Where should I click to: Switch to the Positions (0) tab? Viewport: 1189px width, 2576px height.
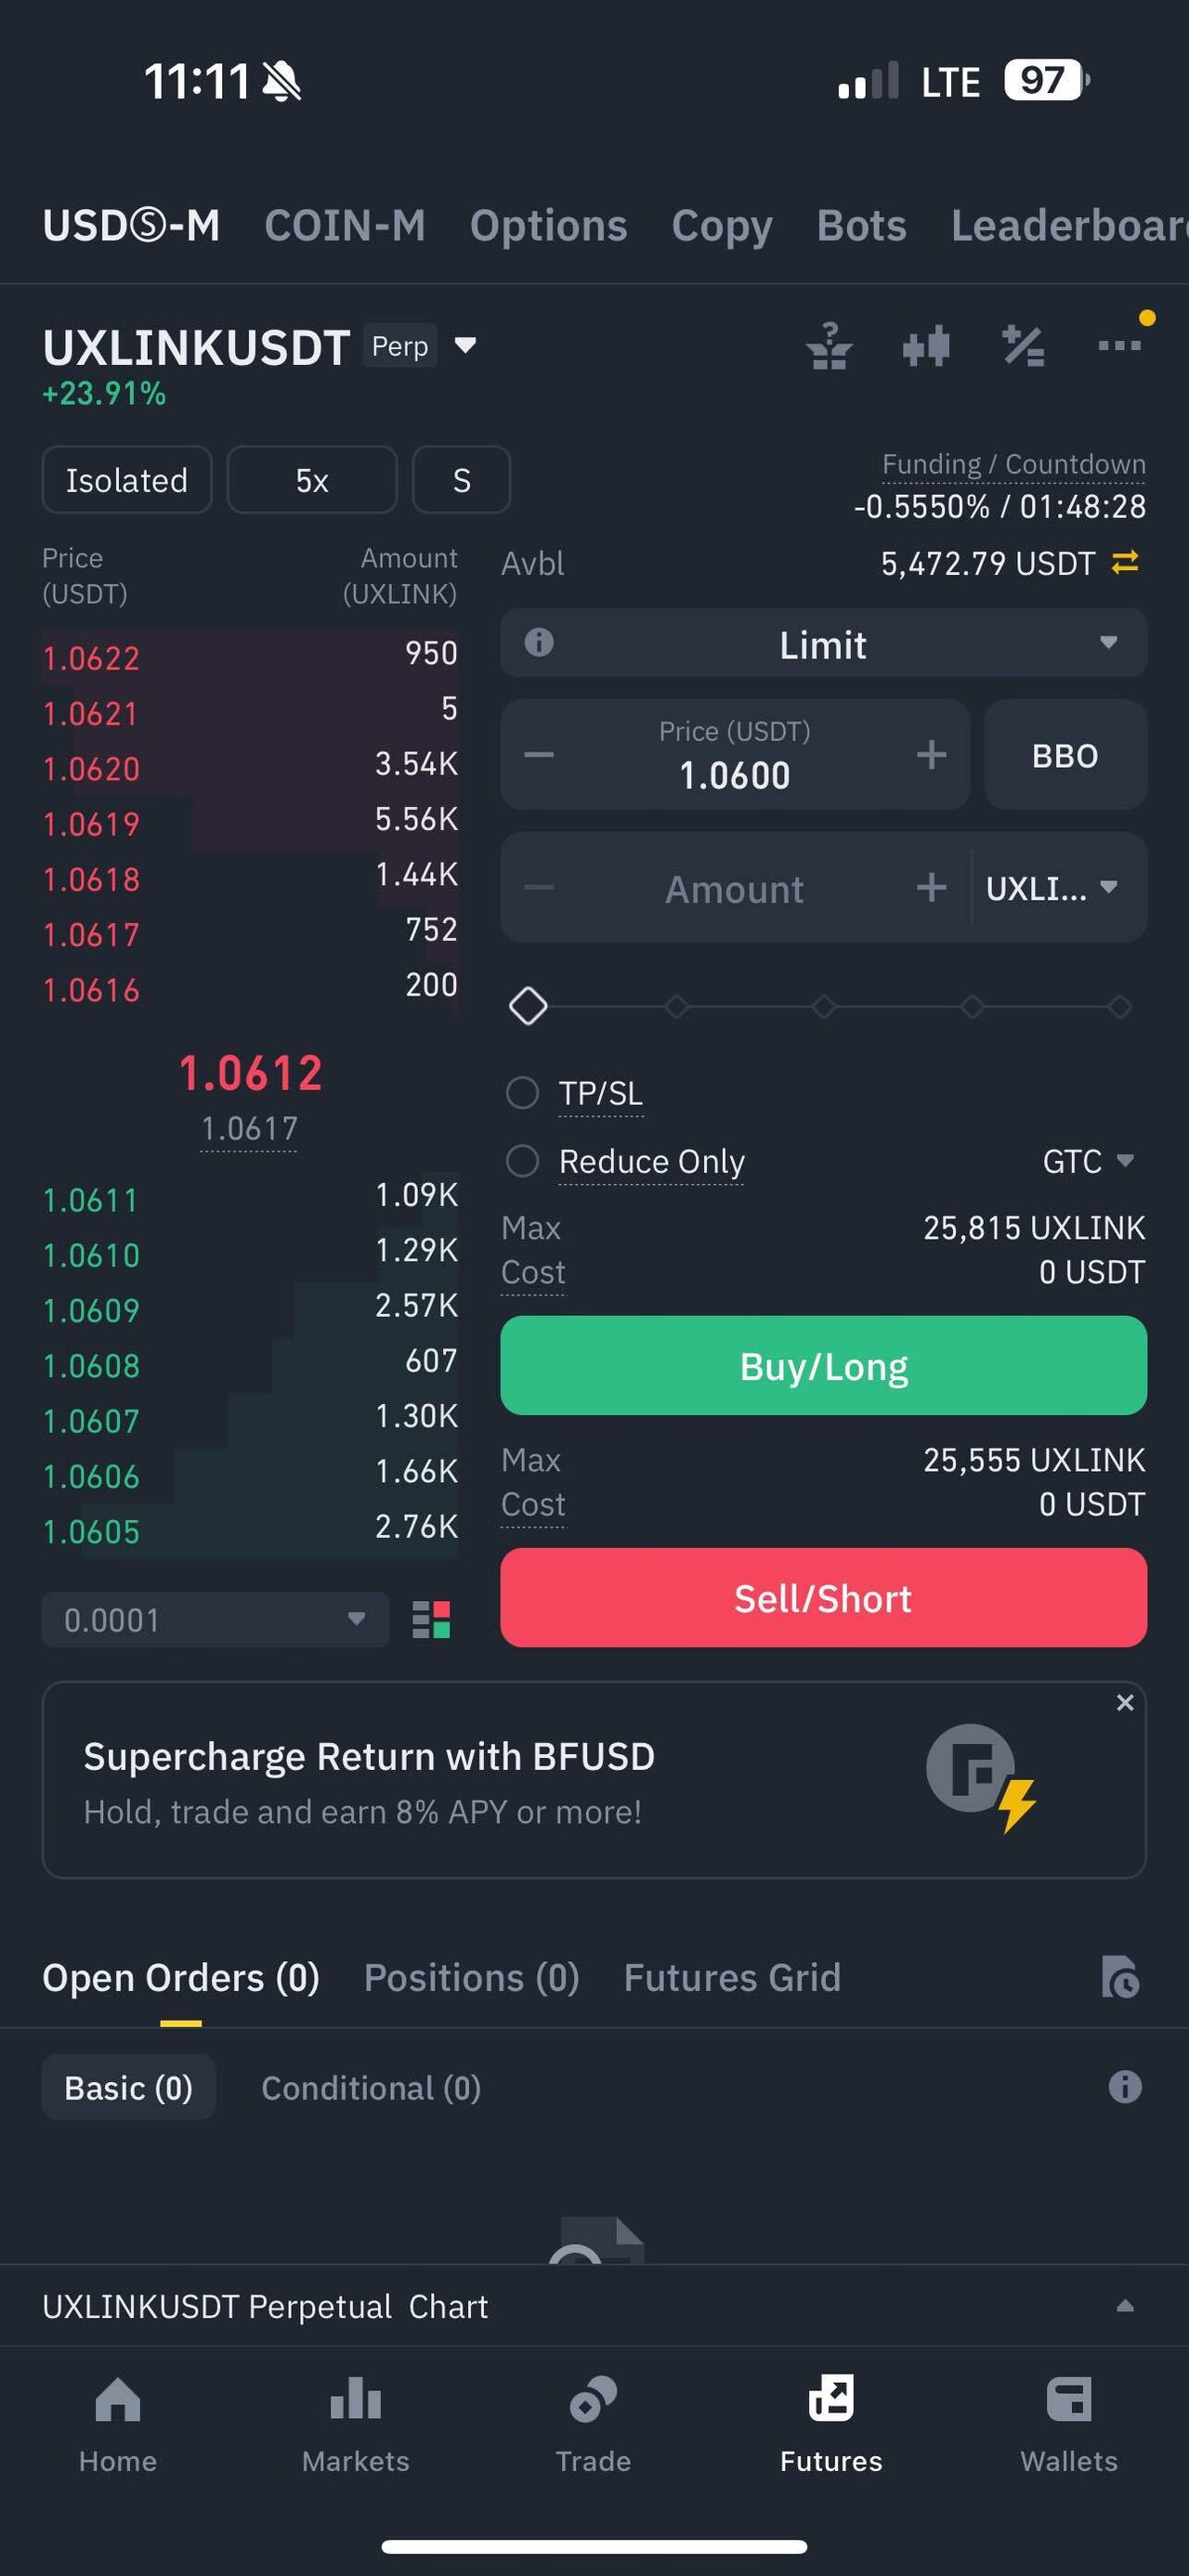pos(471,1977)
